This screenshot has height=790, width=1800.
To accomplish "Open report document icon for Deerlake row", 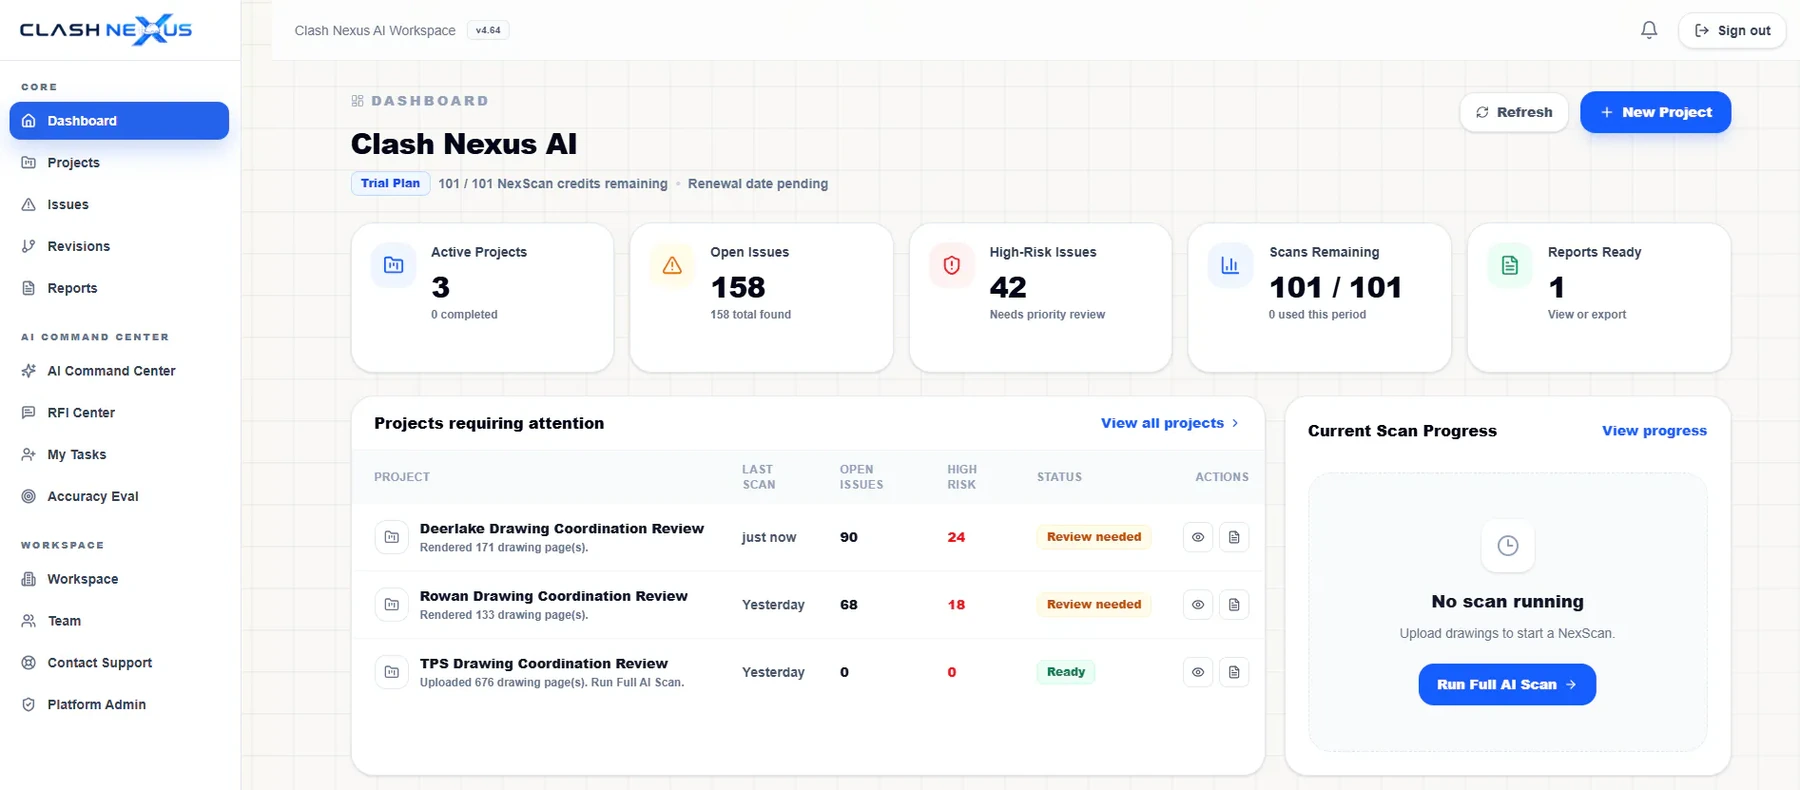I will pyautogui.click(x=1234, y=537).
